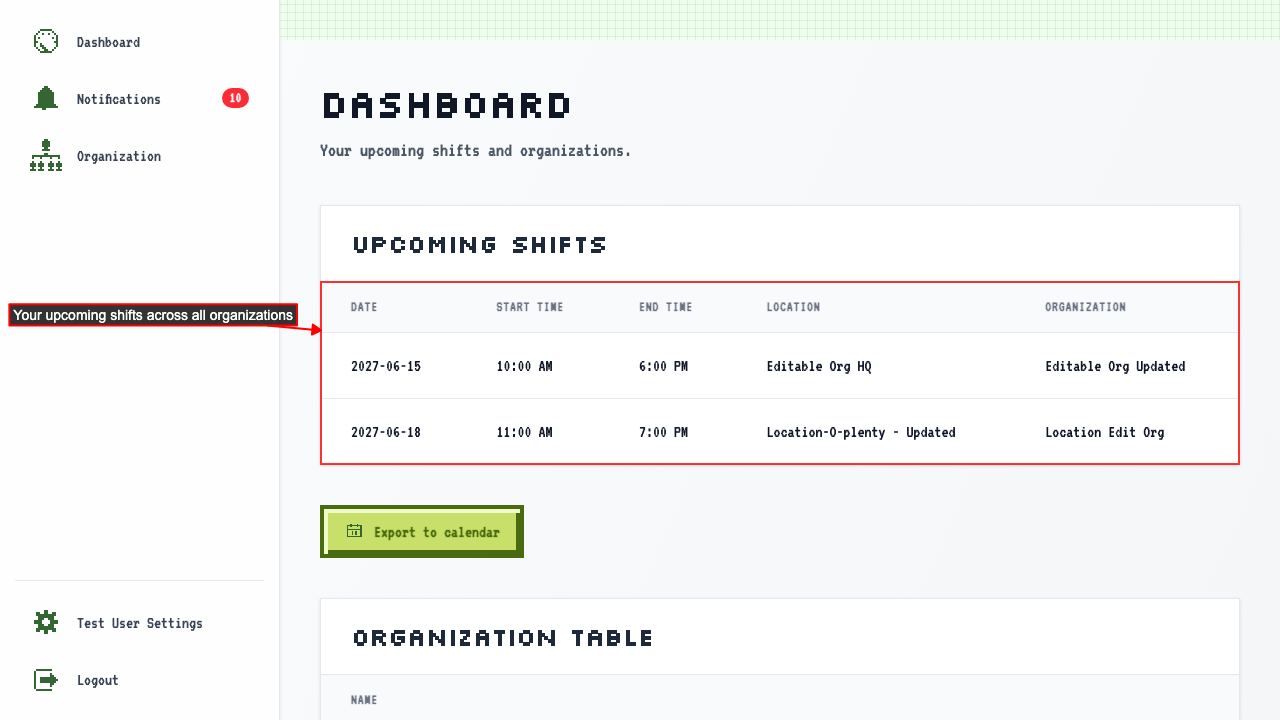Click the red notification count badge

point(235,98)
